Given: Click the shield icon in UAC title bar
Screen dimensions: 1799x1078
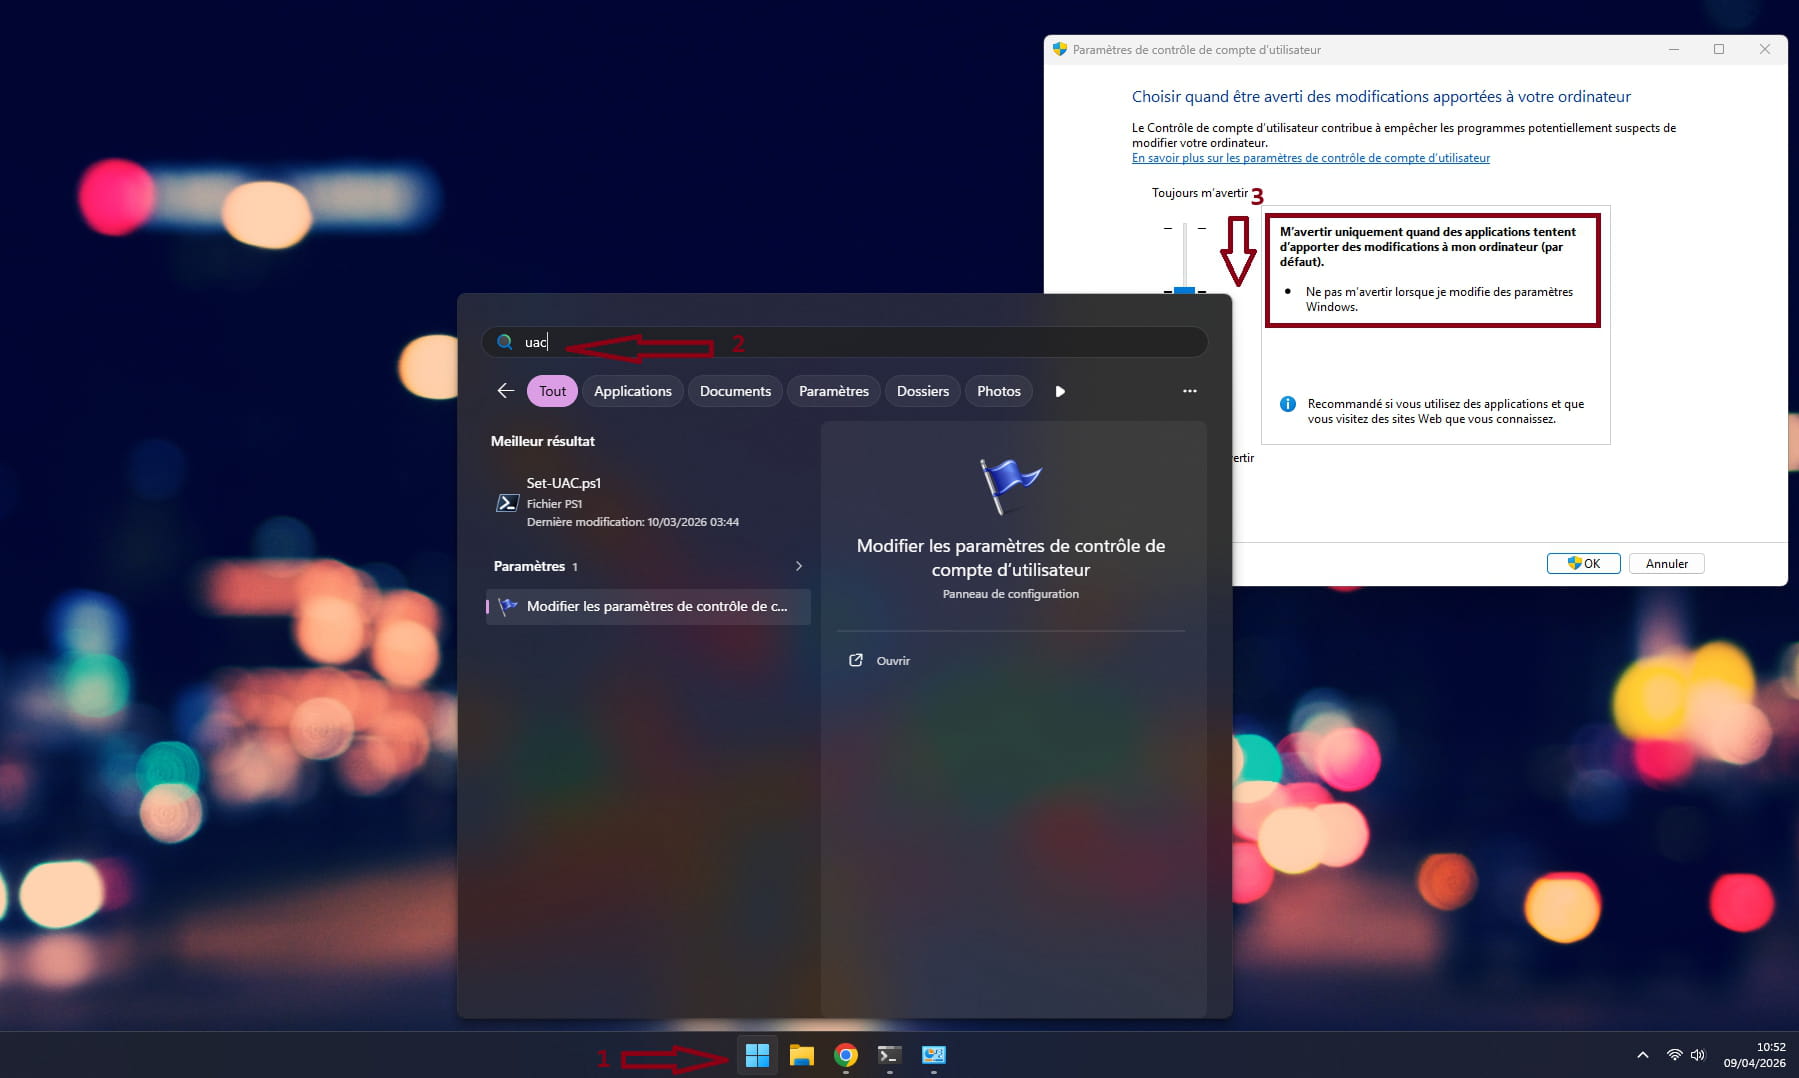Looking at the screenshot, I should pyautogui.click(x=1060, y=49).
